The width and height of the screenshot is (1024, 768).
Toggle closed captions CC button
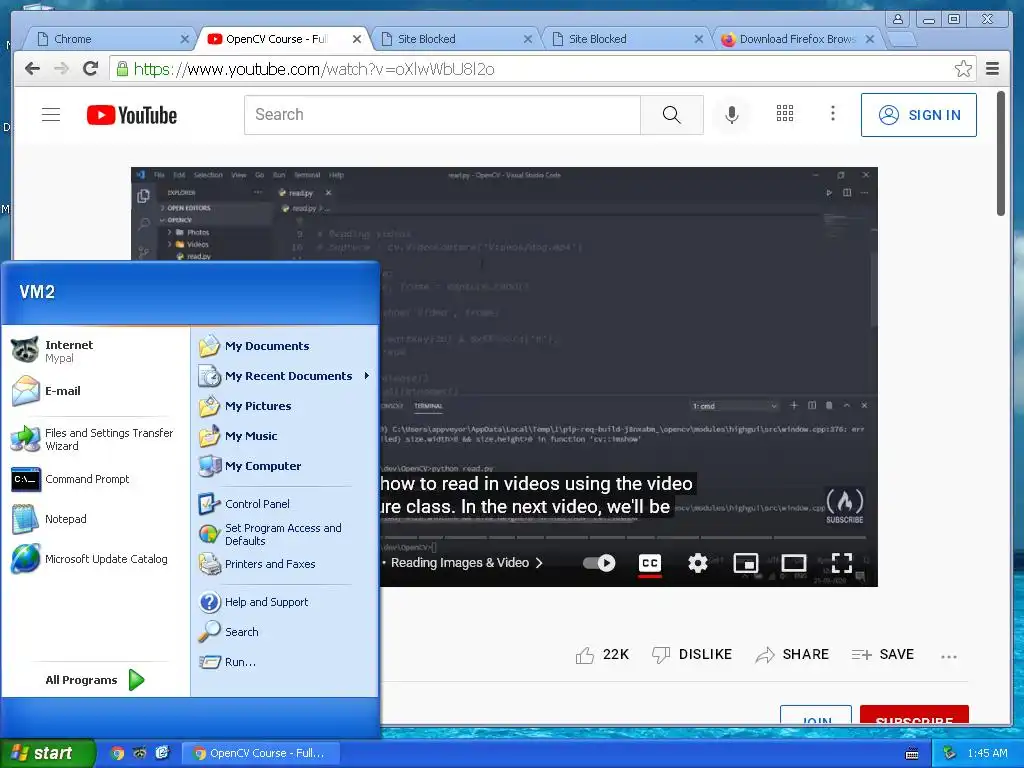(649, 564)
